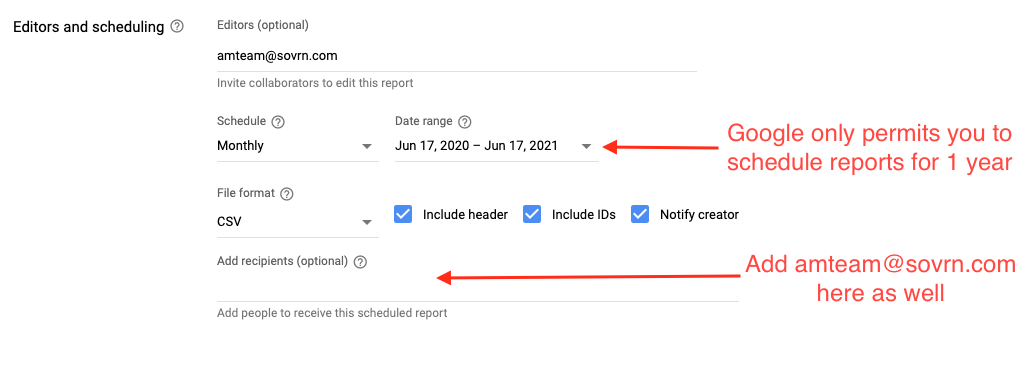
Task: Click 'Add people to receive this scheduled report'
Action: point(332,313)
